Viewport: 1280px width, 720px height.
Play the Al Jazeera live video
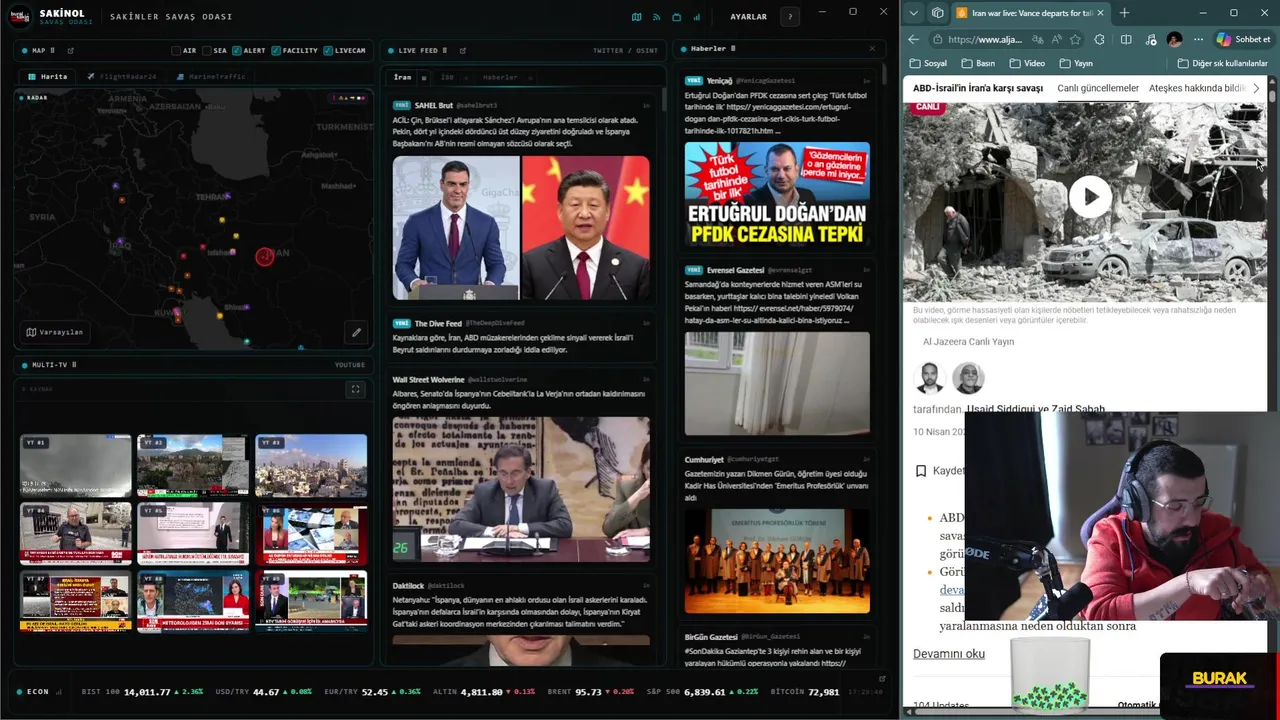coord(1090,196)
